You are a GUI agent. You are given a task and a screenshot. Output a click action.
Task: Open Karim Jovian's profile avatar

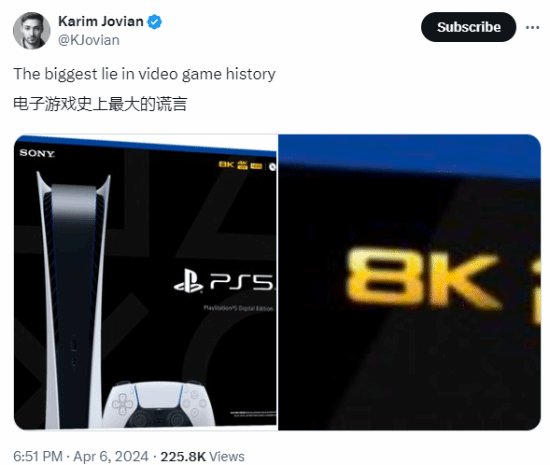[x=32, y=31]
